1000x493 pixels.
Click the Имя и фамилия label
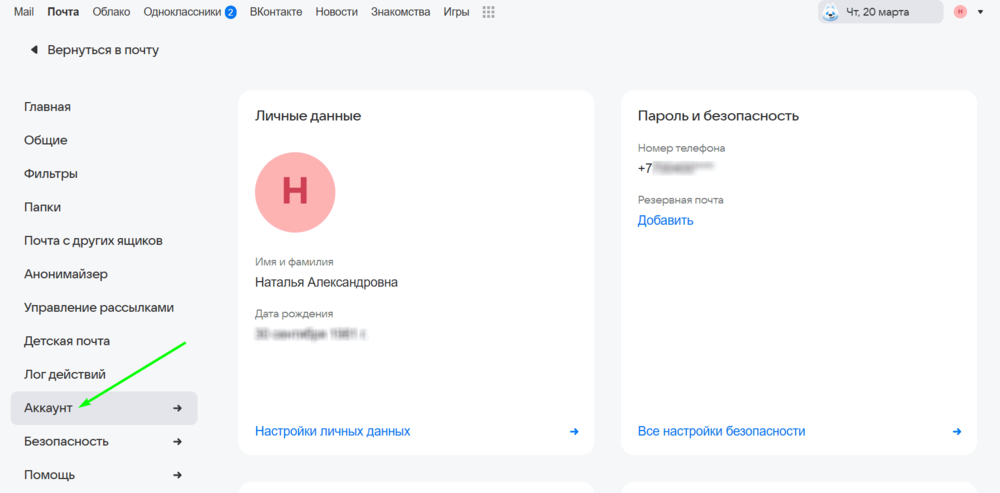tap(294, 261)
